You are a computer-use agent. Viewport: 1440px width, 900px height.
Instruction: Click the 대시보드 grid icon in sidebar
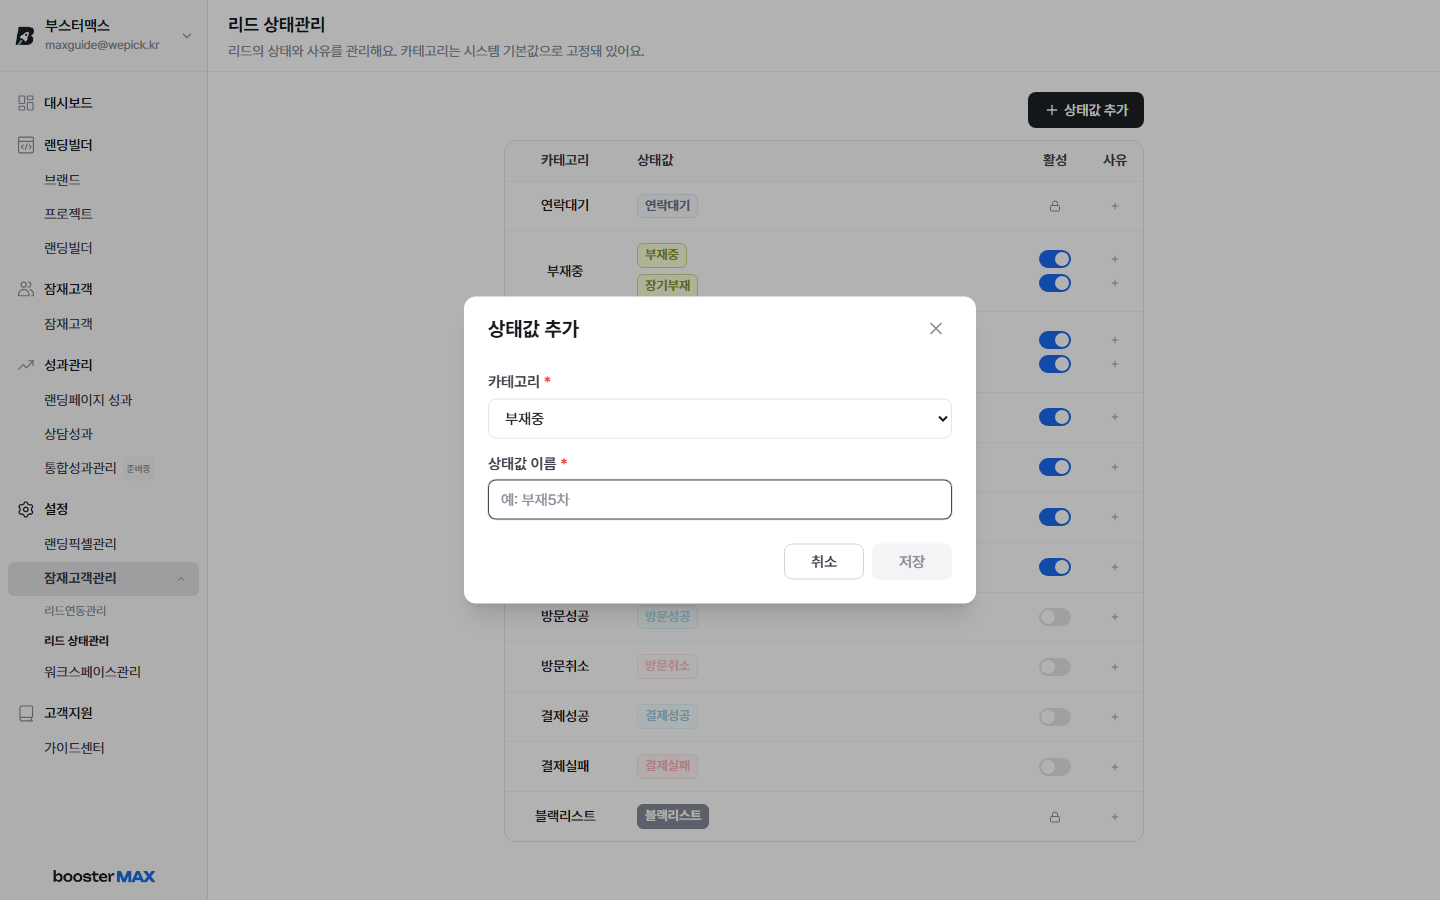(x=26, y=103)
